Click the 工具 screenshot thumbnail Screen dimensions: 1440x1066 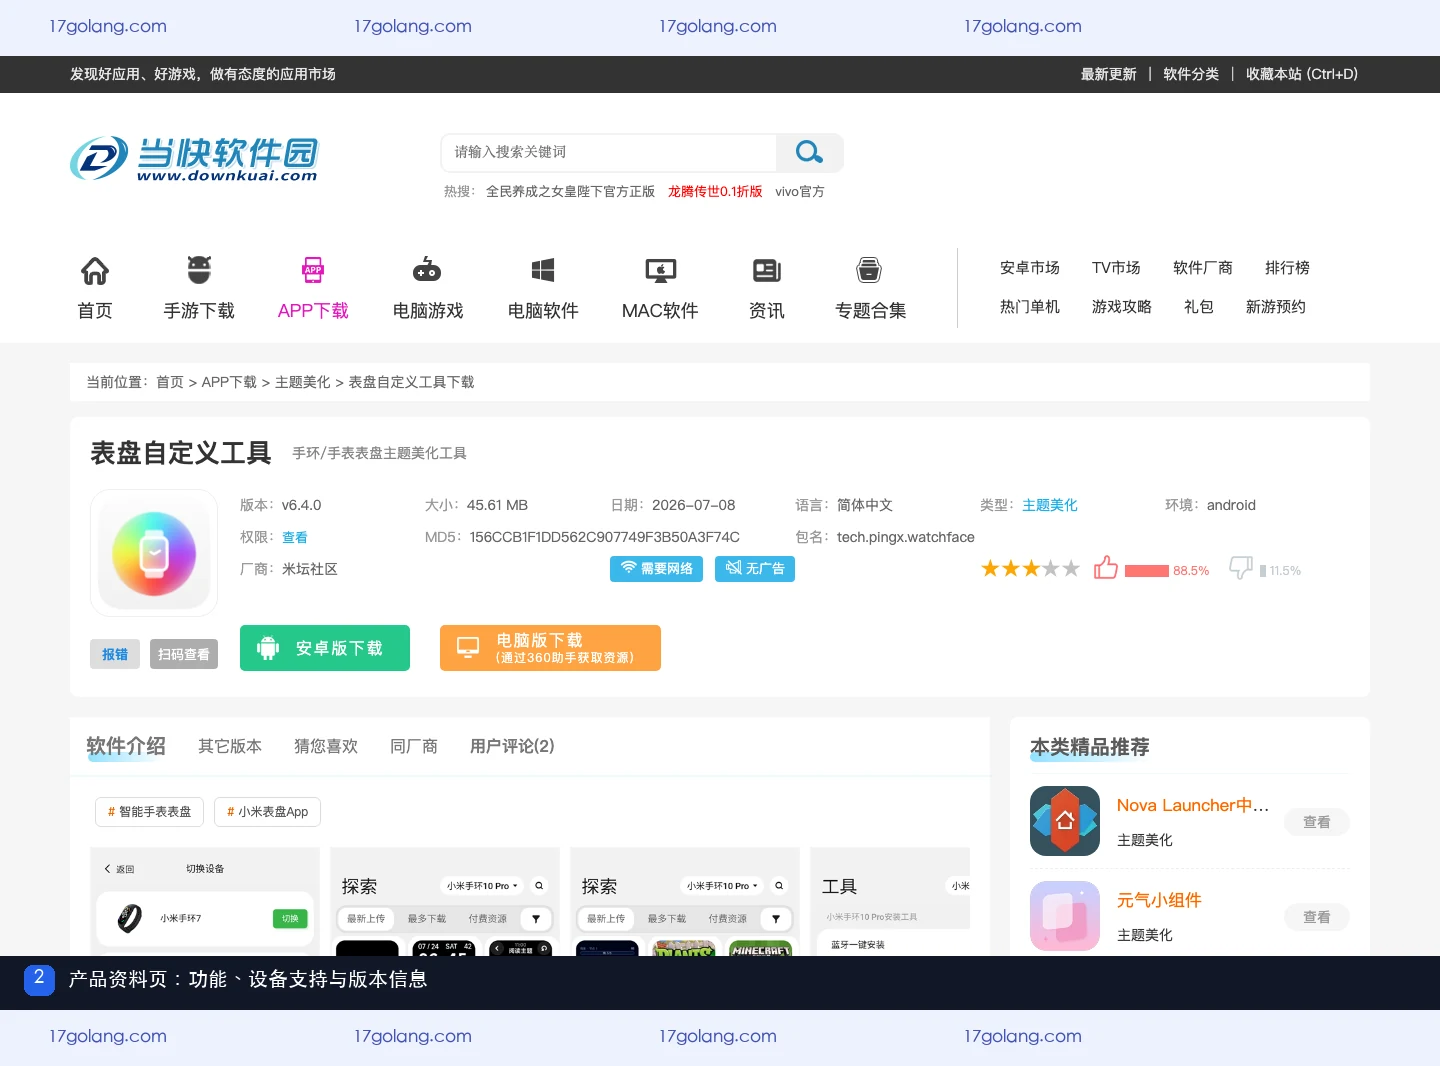[x=890, y=902]
